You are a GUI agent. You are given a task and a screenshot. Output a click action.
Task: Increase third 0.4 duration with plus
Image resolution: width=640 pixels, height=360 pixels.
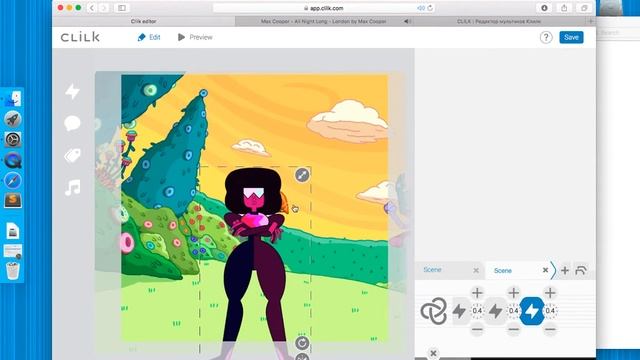coord(550,293)
